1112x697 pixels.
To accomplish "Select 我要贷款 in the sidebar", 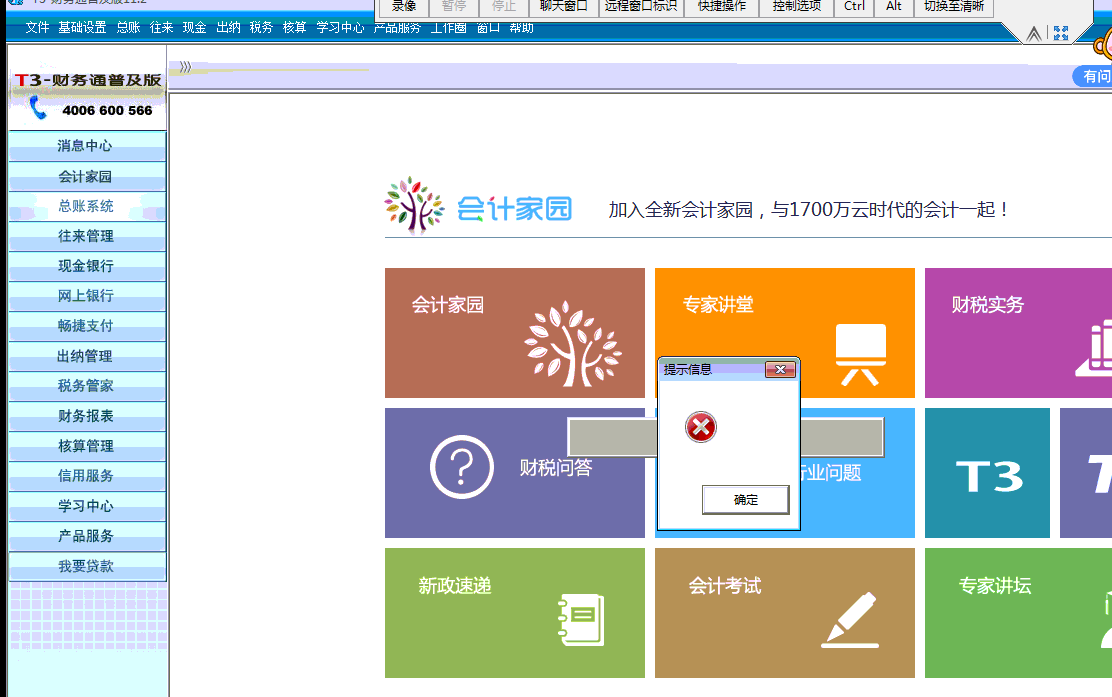I will tap(87, 567).
